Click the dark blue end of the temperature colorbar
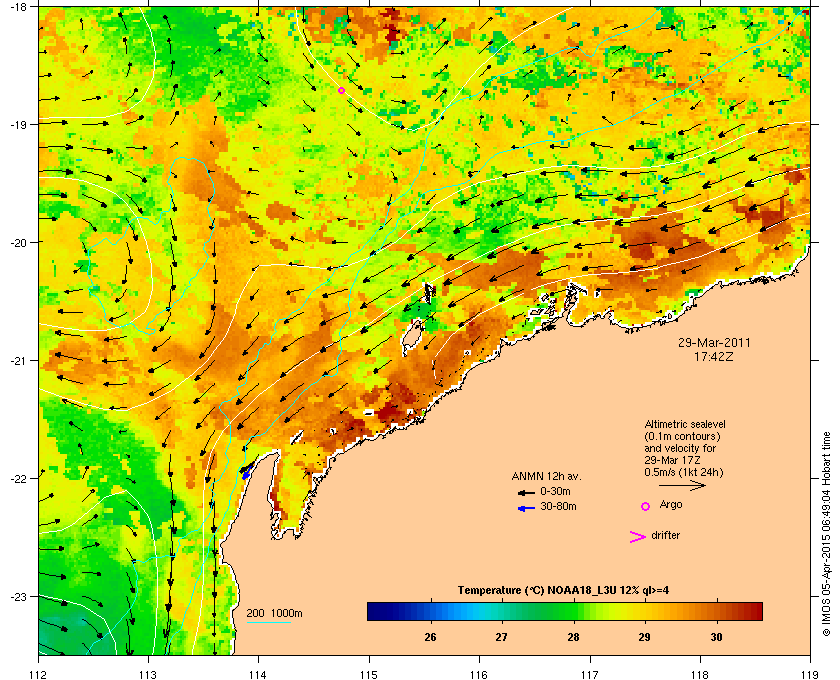The height and width of the screenshot is (680, 840). (x=375, y=611)
